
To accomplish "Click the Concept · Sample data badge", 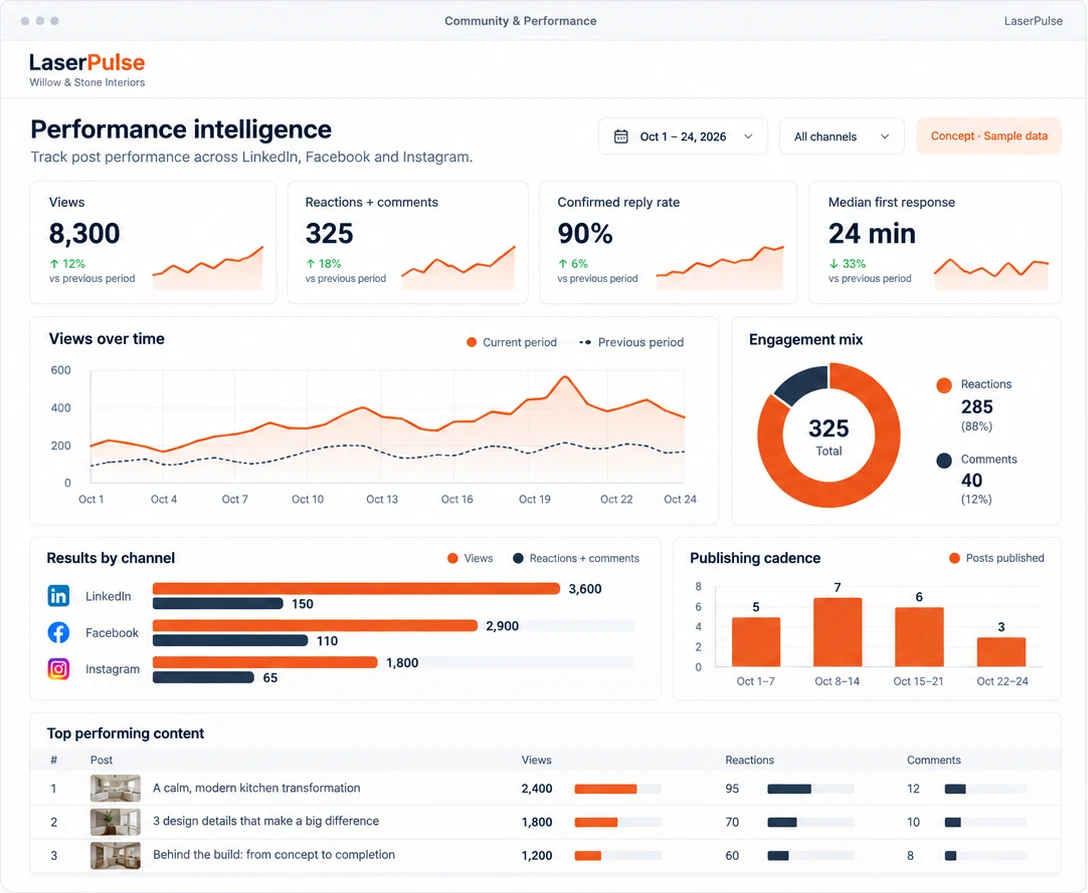I will click(x=989, y=136).
